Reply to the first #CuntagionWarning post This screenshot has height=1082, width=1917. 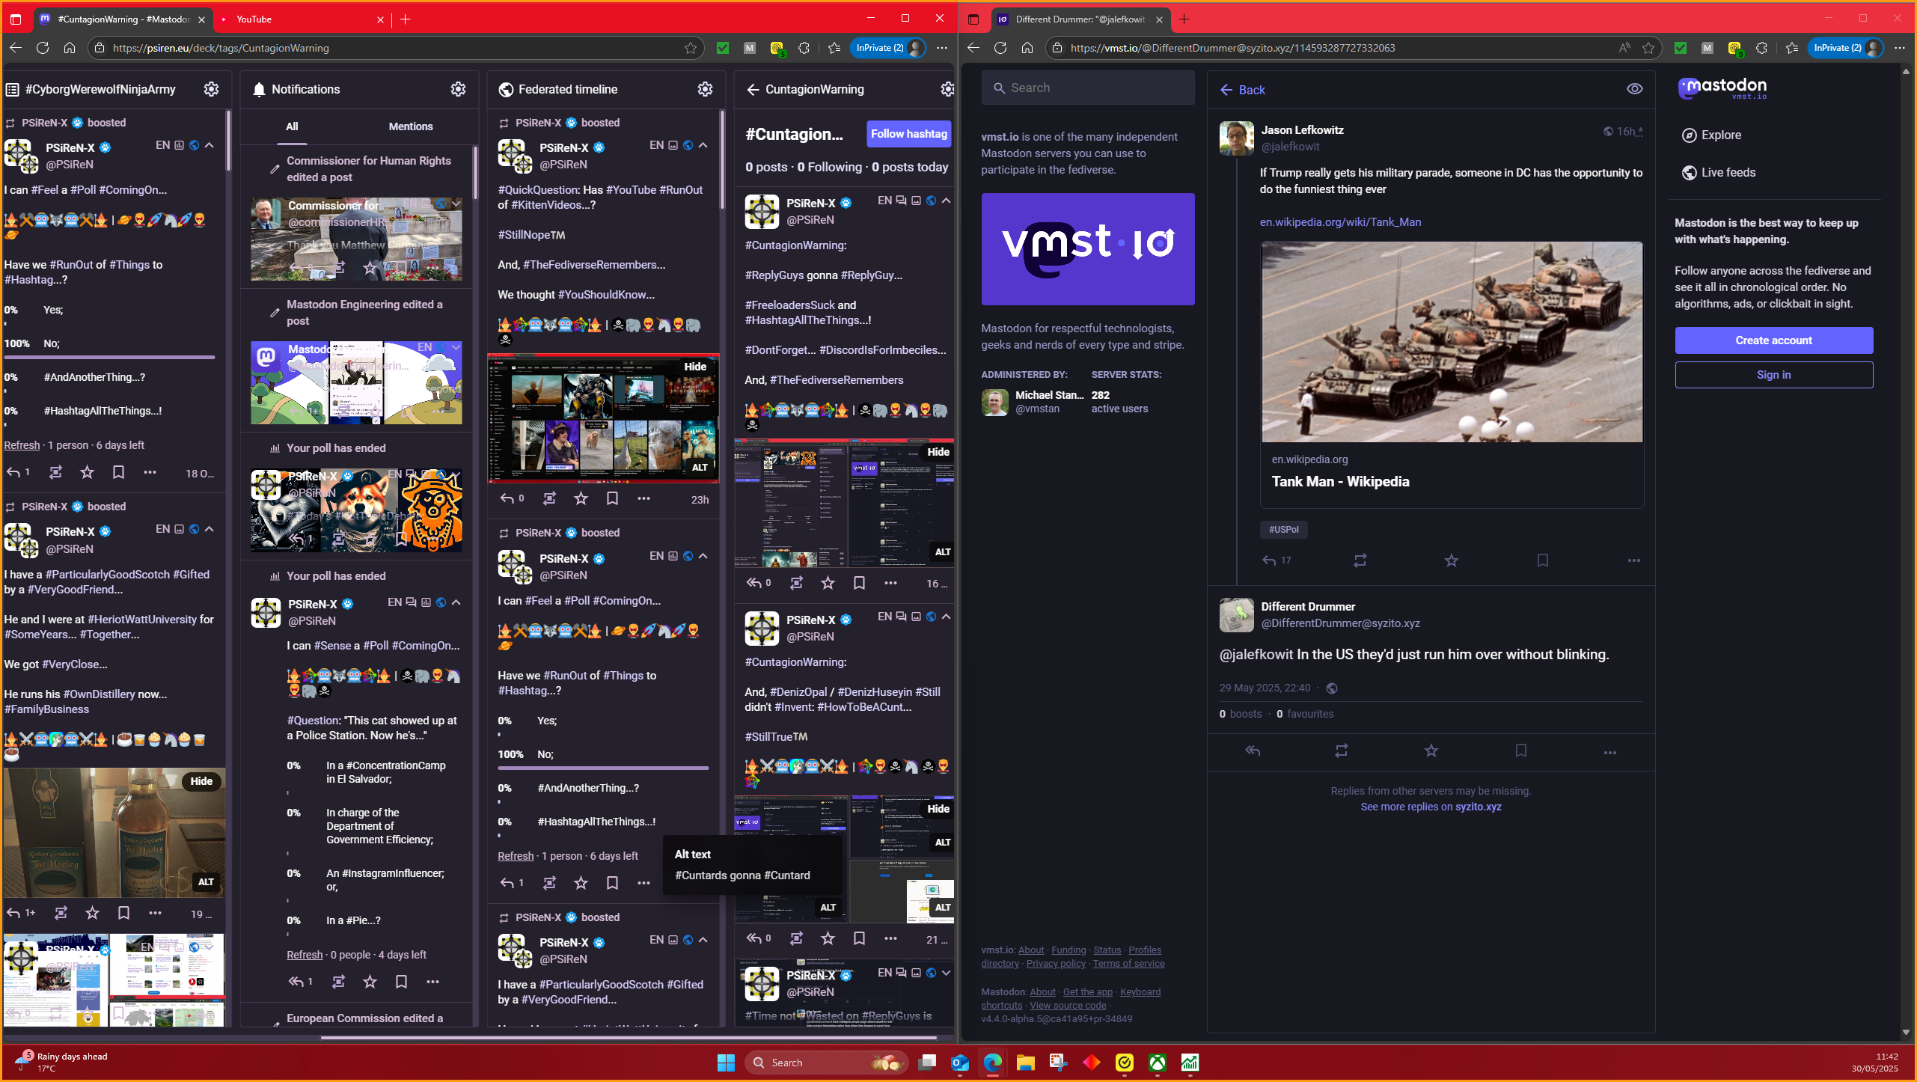[x=755, y=583]
